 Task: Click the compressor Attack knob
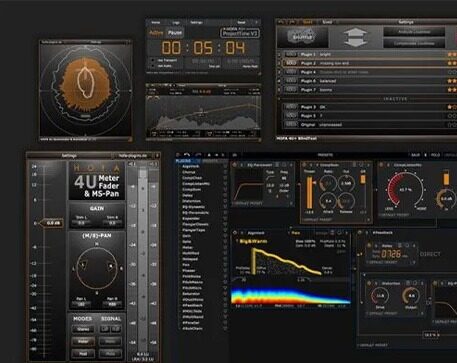coord(328,201)
